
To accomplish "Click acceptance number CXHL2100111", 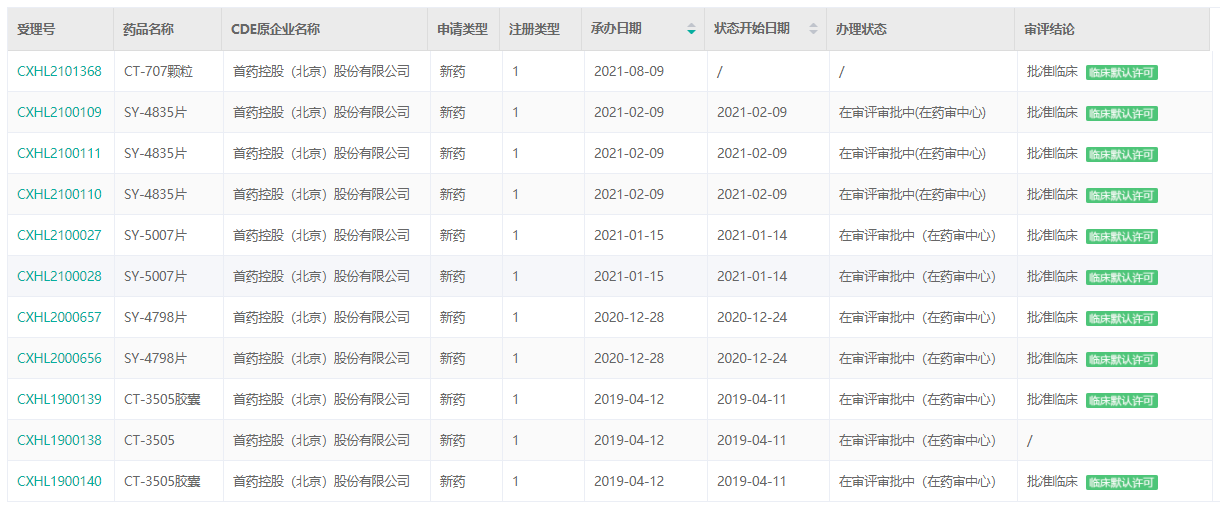I will tap(59, 154).
